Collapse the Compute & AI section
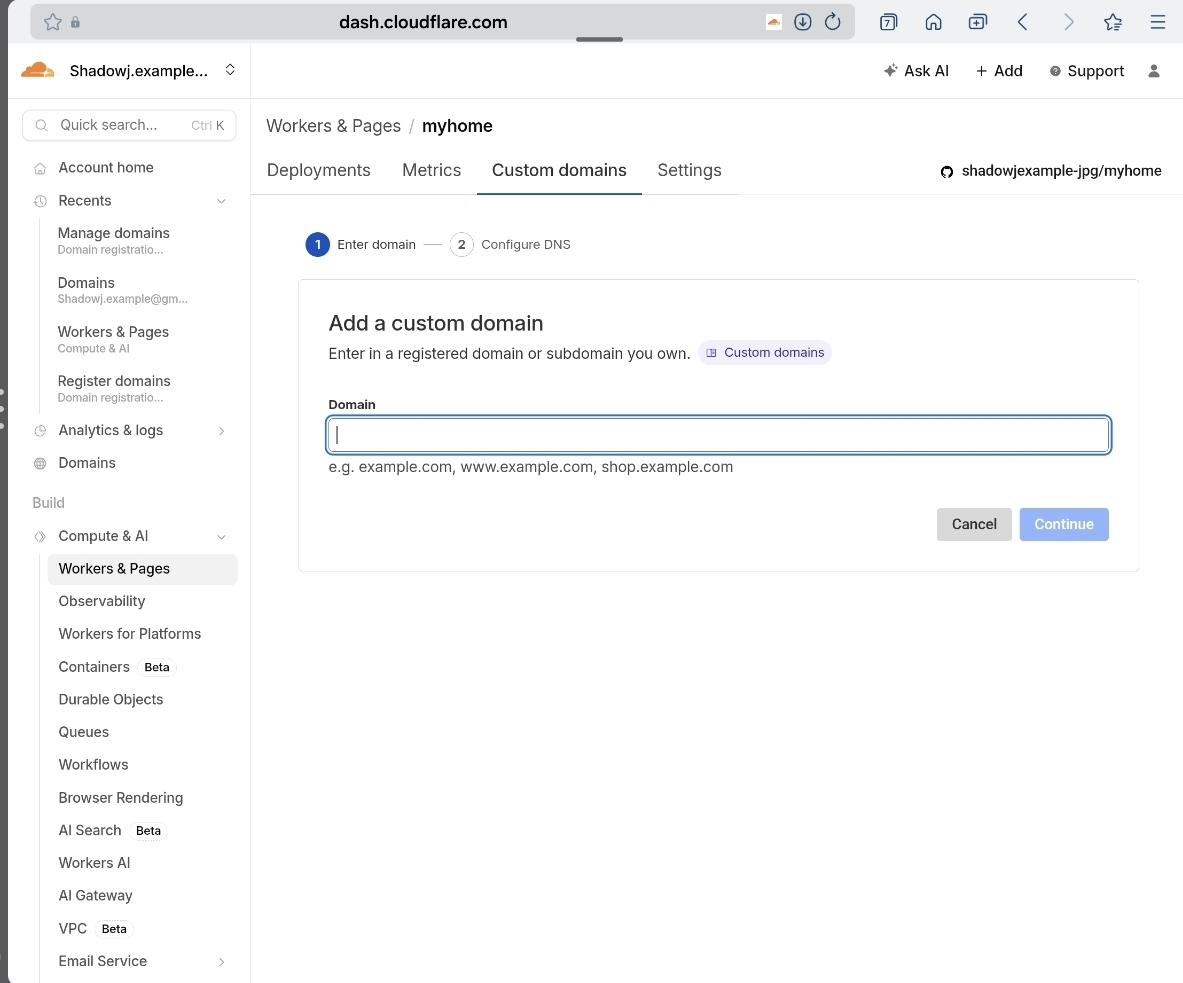Image resolution: width=1183 pixels, height=983 pixels. (221, 537)
